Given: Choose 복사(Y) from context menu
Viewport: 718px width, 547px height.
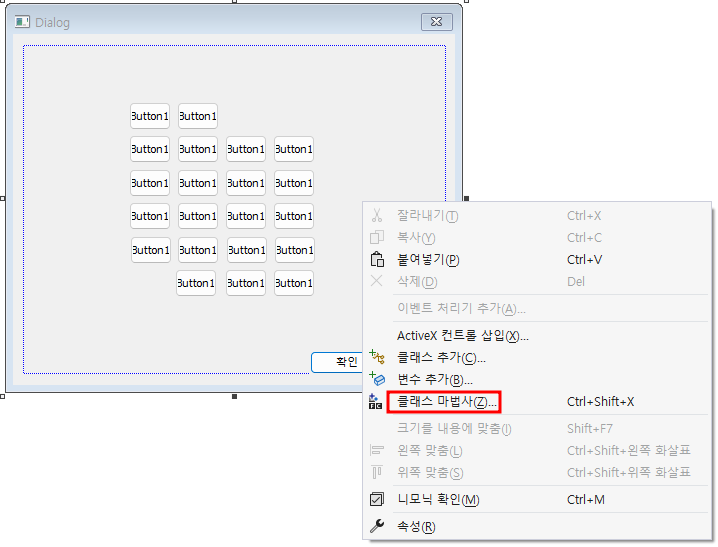Looking at the screenshot, I should pyautogui.click(x=416, y=237).
